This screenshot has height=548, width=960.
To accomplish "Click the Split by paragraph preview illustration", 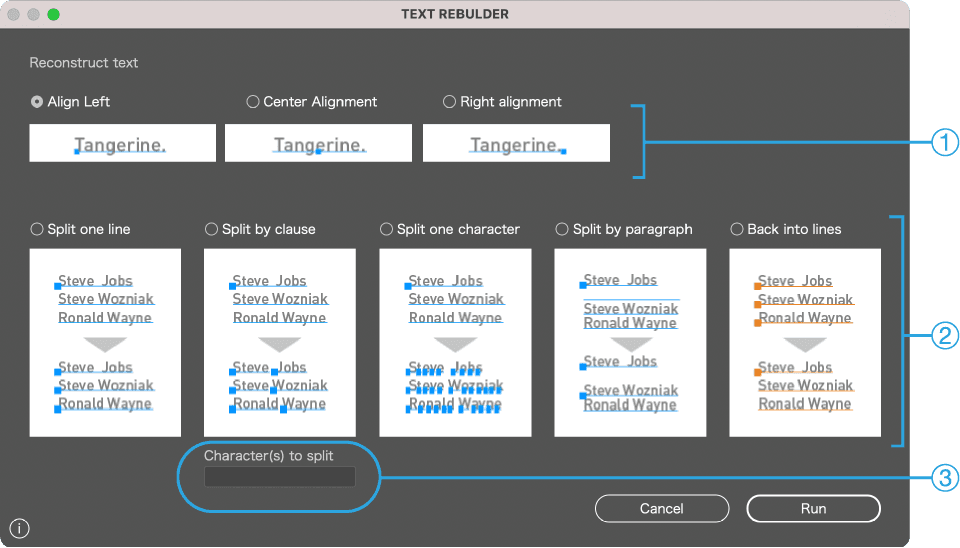I will (x=630, y=342).
